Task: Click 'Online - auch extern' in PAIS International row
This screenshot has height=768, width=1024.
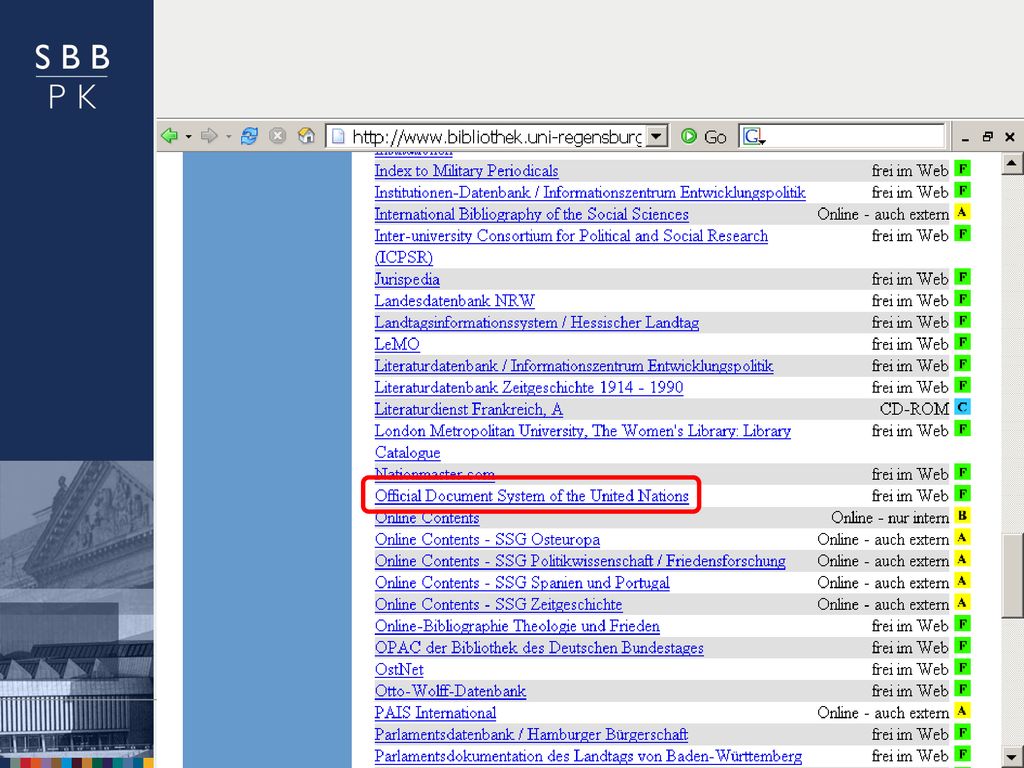Action: pos(883,712)
